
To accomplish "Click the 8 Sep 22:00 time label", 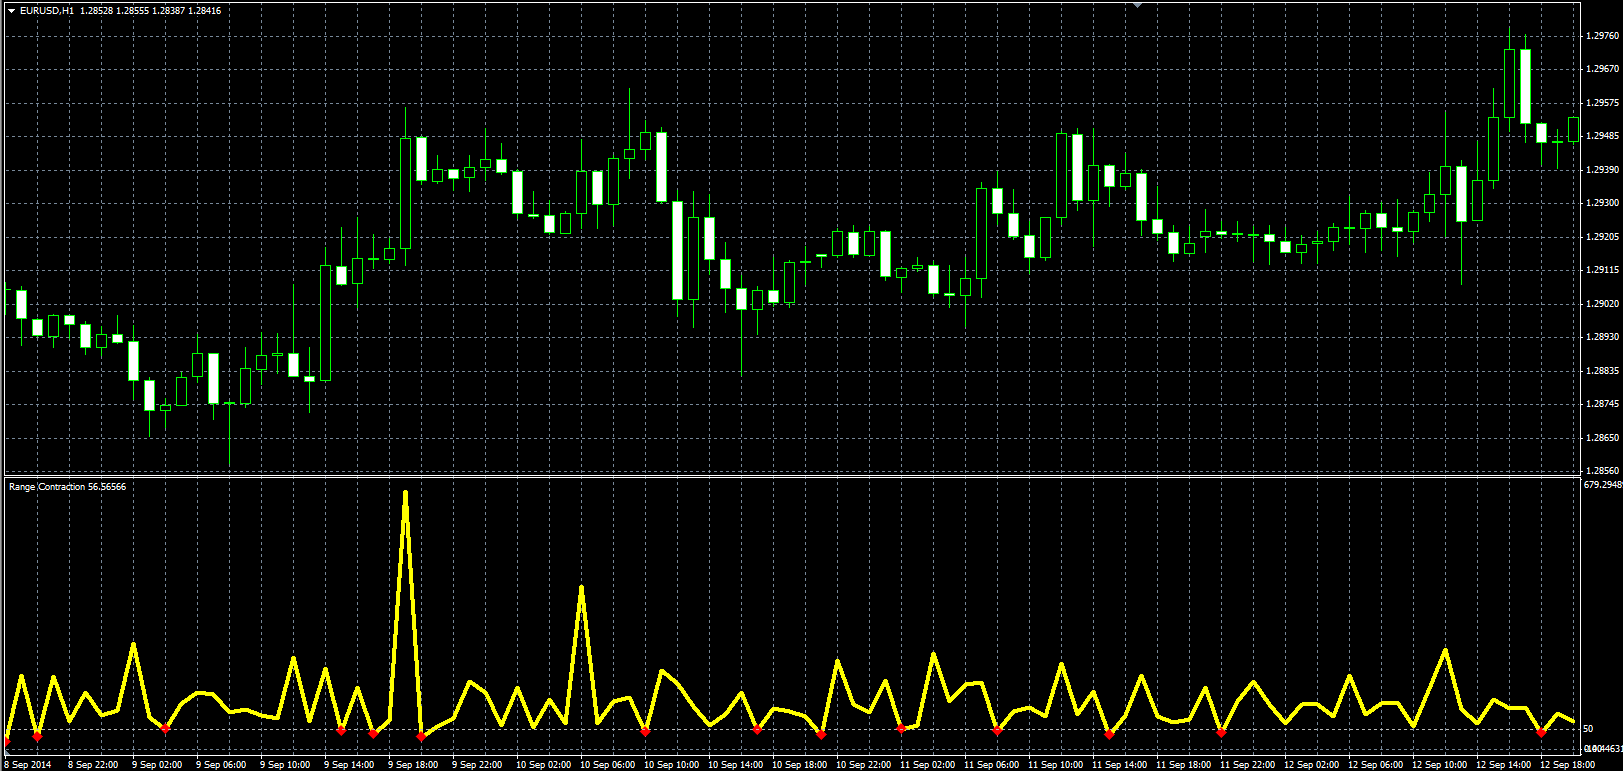I will (93, 765).
